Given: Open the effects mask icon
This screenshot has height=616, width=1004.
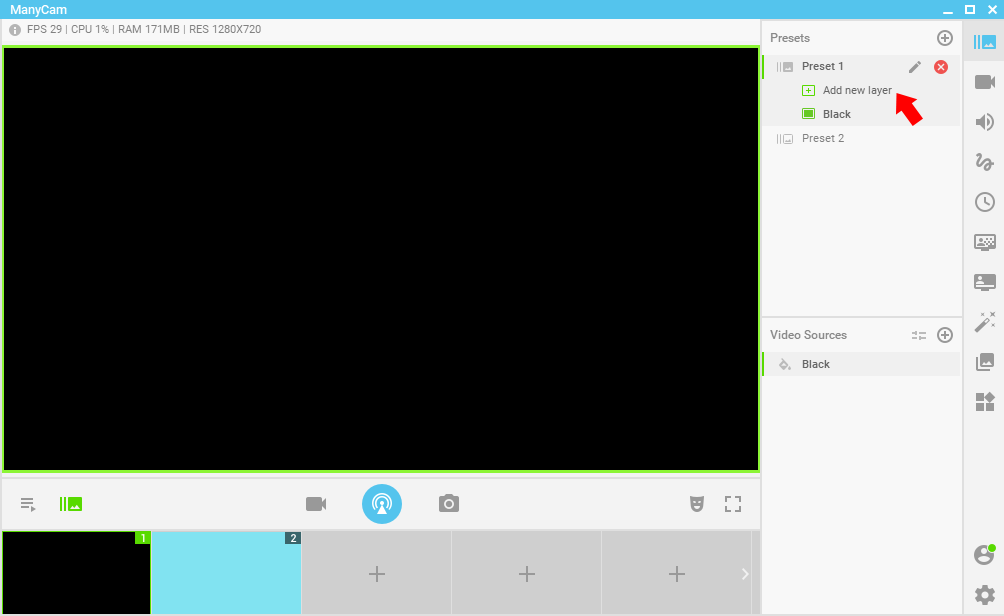Looking at the screenshot, I should pyautogui.click(x=697, y=504).
